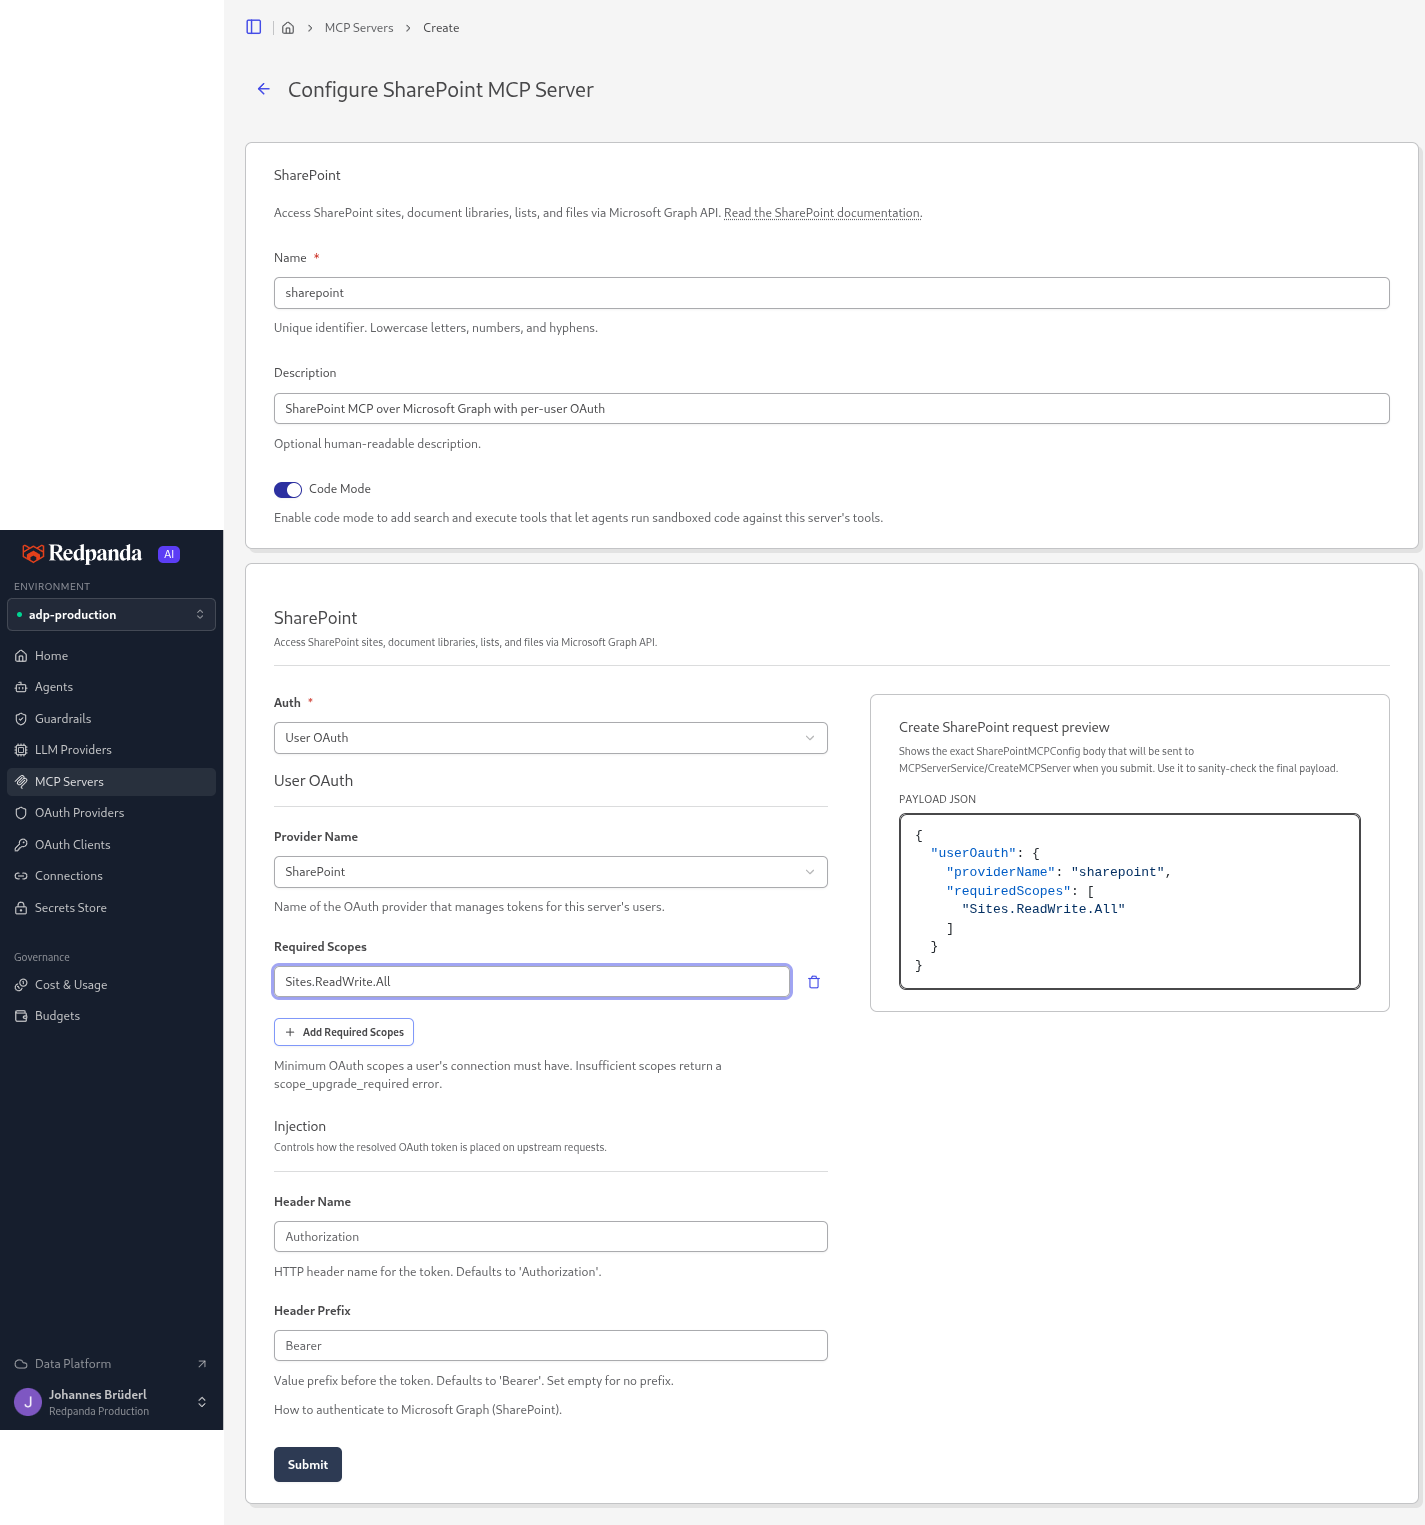Viewport: 1425px width, 1525px height.
Task: Open Data Platform external arrow icon
Action: click(x=202, y=1364)
